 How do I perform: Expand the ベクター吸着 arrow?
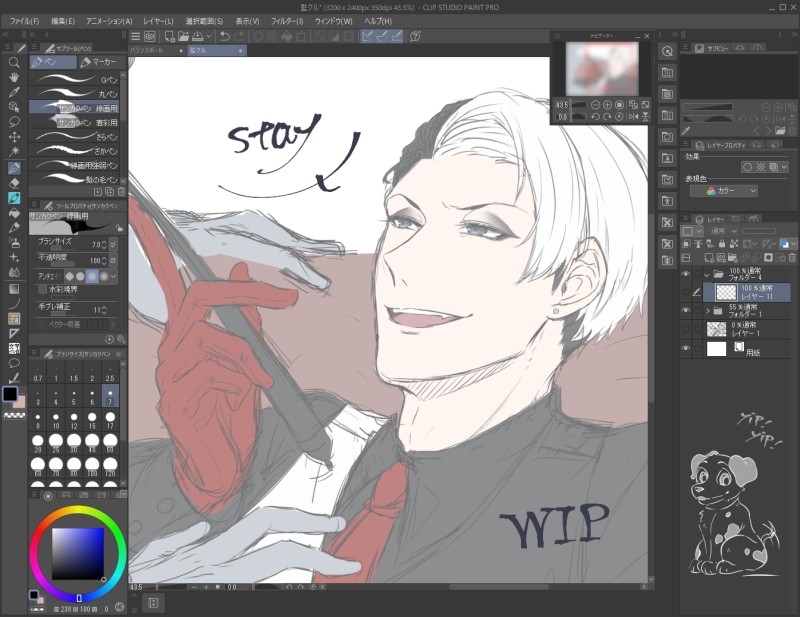click(x=113, y=324)
